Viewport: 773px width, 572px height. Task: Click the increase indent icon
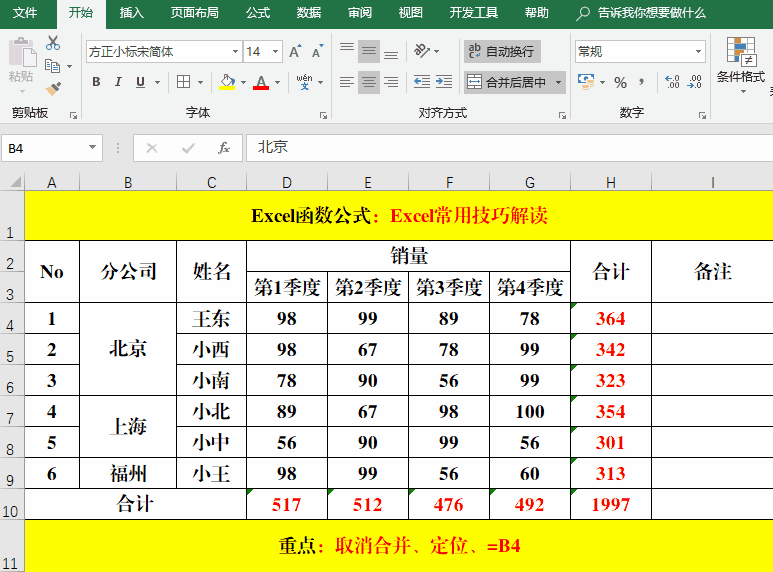point(443,82)
